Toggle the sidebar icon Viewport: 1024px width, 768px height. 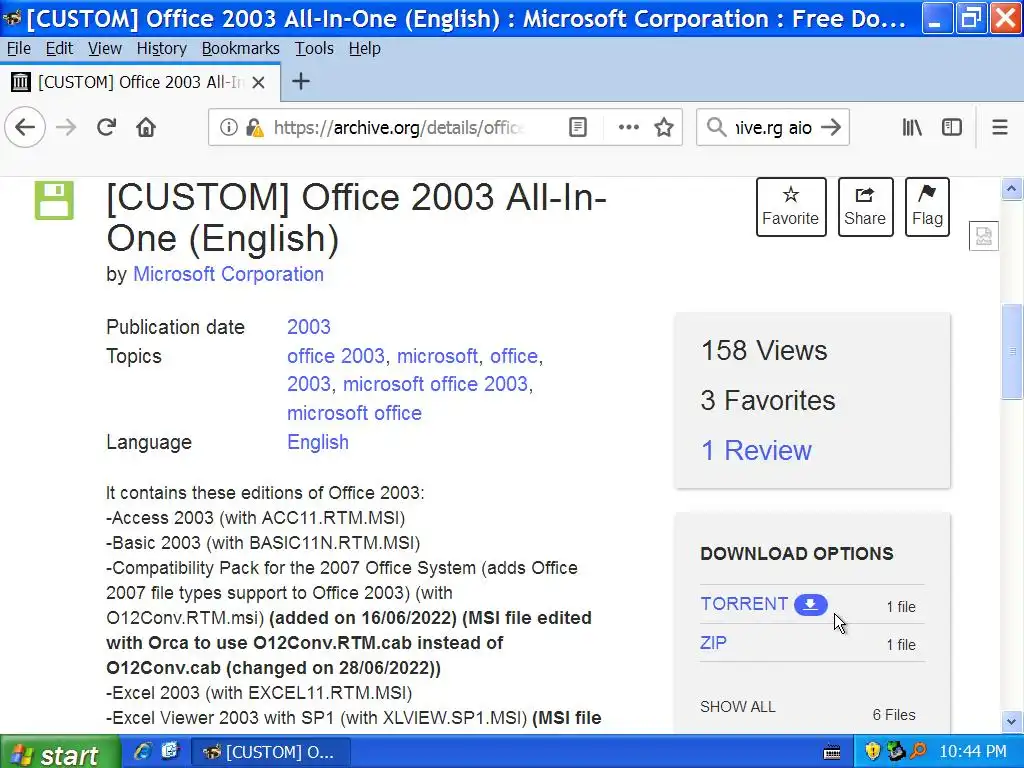(952, 127)
